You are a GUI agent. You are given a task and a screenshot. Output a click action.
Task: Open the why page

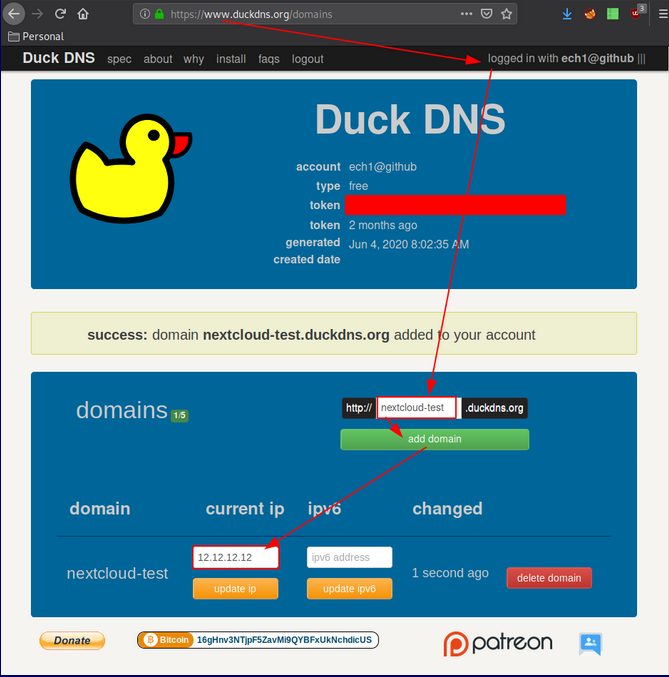193,59
